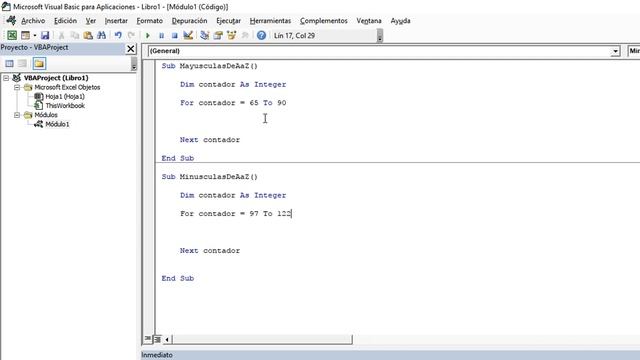The width and height of the screenshot is (640, 360).
Task: Open the Insert object dropdown arrow
Action: click(x=35, y=36)
